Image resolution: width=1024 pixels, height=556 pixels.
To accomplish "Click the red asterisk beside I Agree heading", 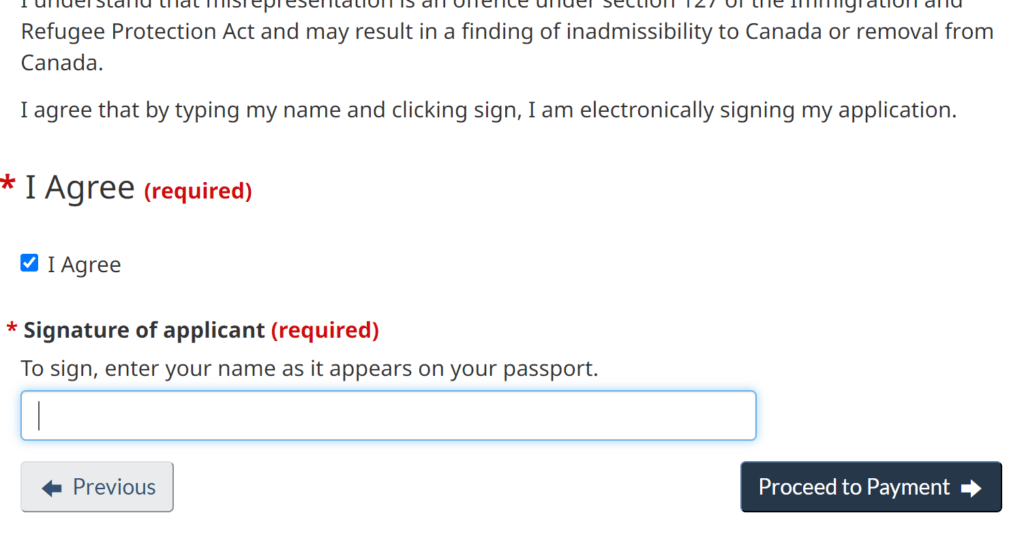I will tap(8, 186).
